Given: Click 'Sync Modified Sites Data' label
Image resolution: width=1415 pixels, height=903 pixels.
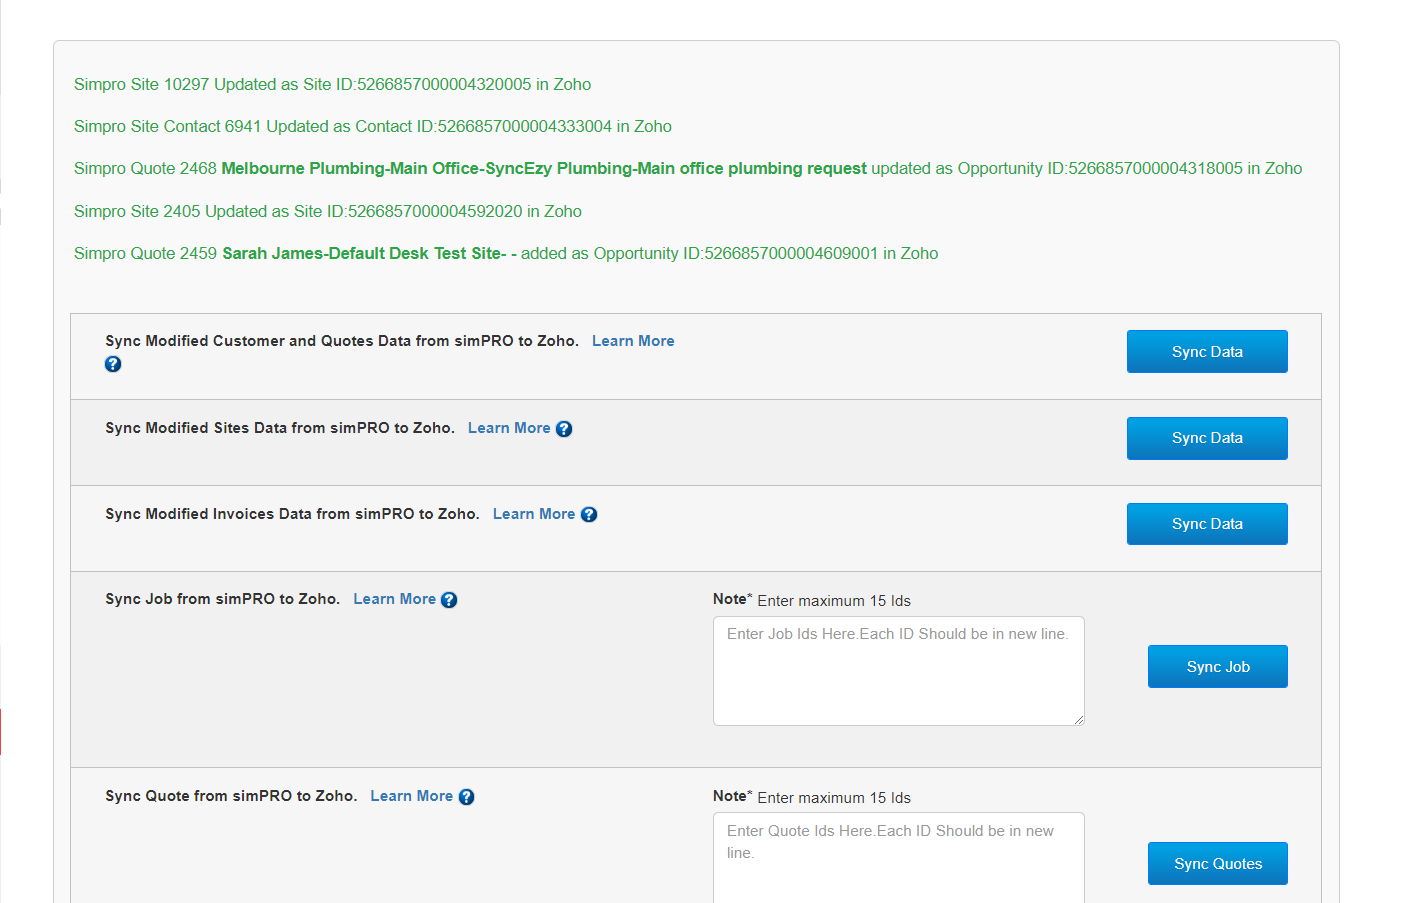Looking at the screenshot, I should coord(280,428).
